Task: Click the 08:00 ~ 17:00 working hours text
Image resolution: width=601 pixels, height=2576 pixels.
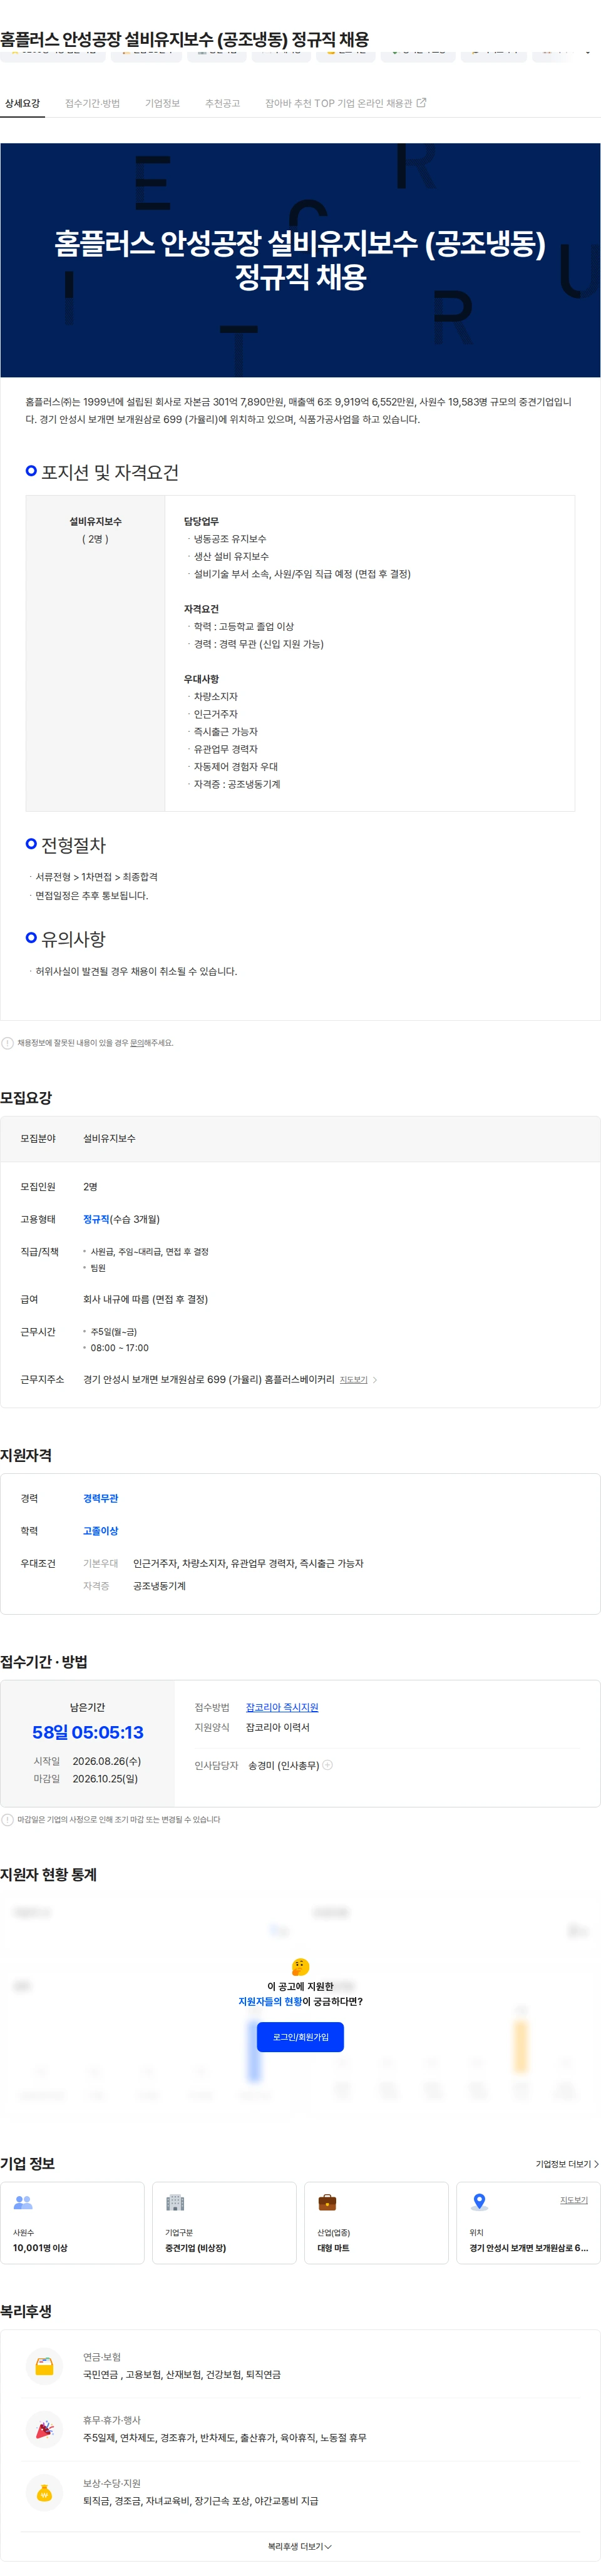Action: (119, 1348)
